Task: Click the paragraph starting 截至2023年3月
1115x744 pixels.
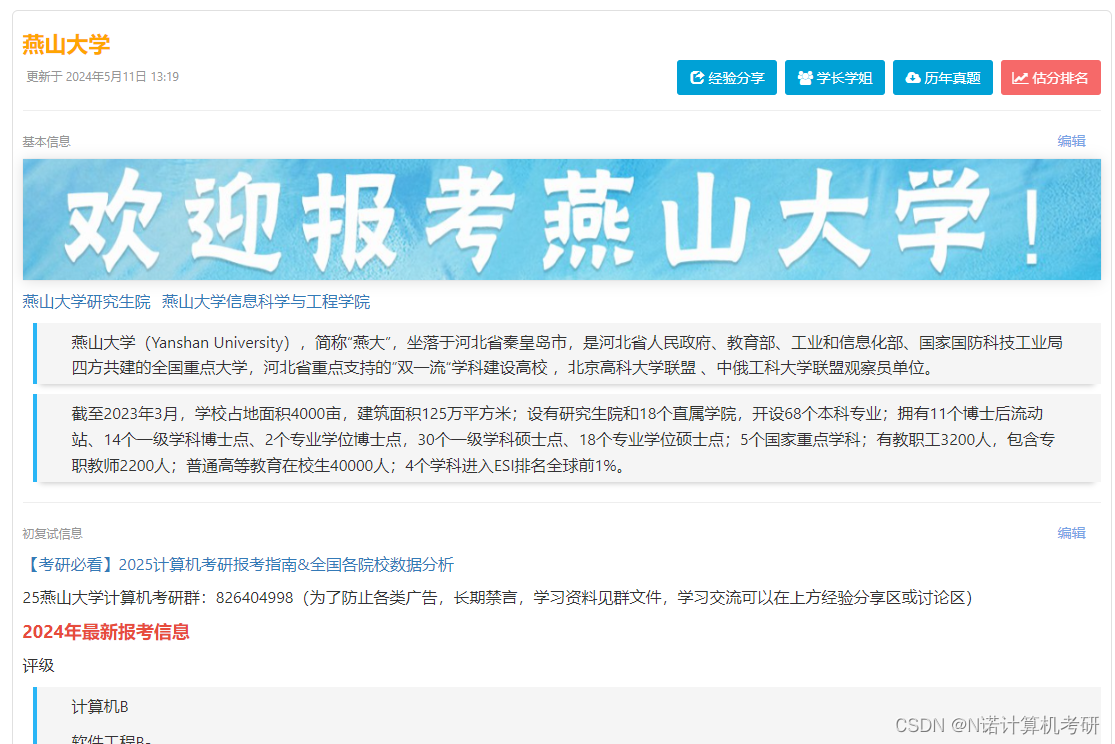Action: click(x=565, y=440)
